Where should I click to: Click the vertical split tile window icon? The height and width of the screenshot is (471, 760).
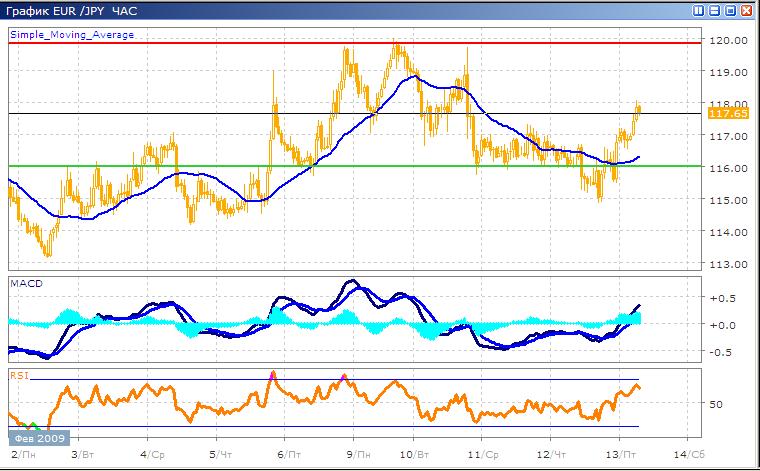coord(696,11)
